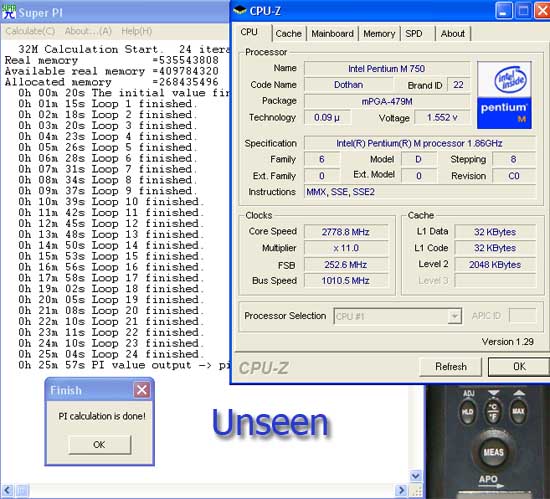Click the Super PI scroll down arrow

pyautogui.click(x=416, y=476)
